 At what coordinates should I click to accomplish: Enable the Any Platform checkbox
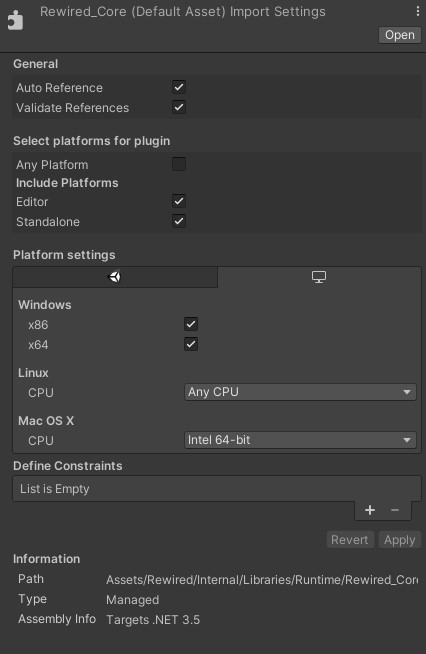179,164
